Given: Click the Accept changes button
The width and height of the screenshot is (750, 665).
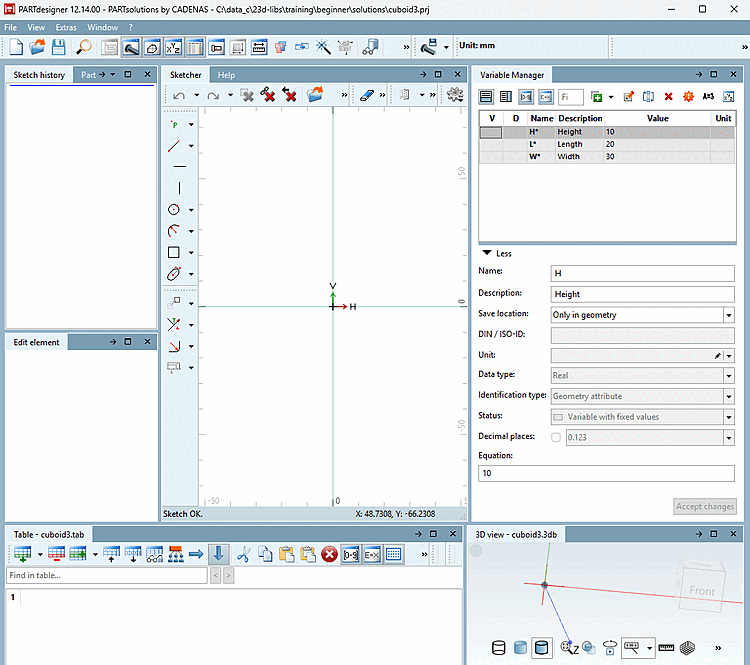Looking at the screenshot, I should tap(705, 506).
